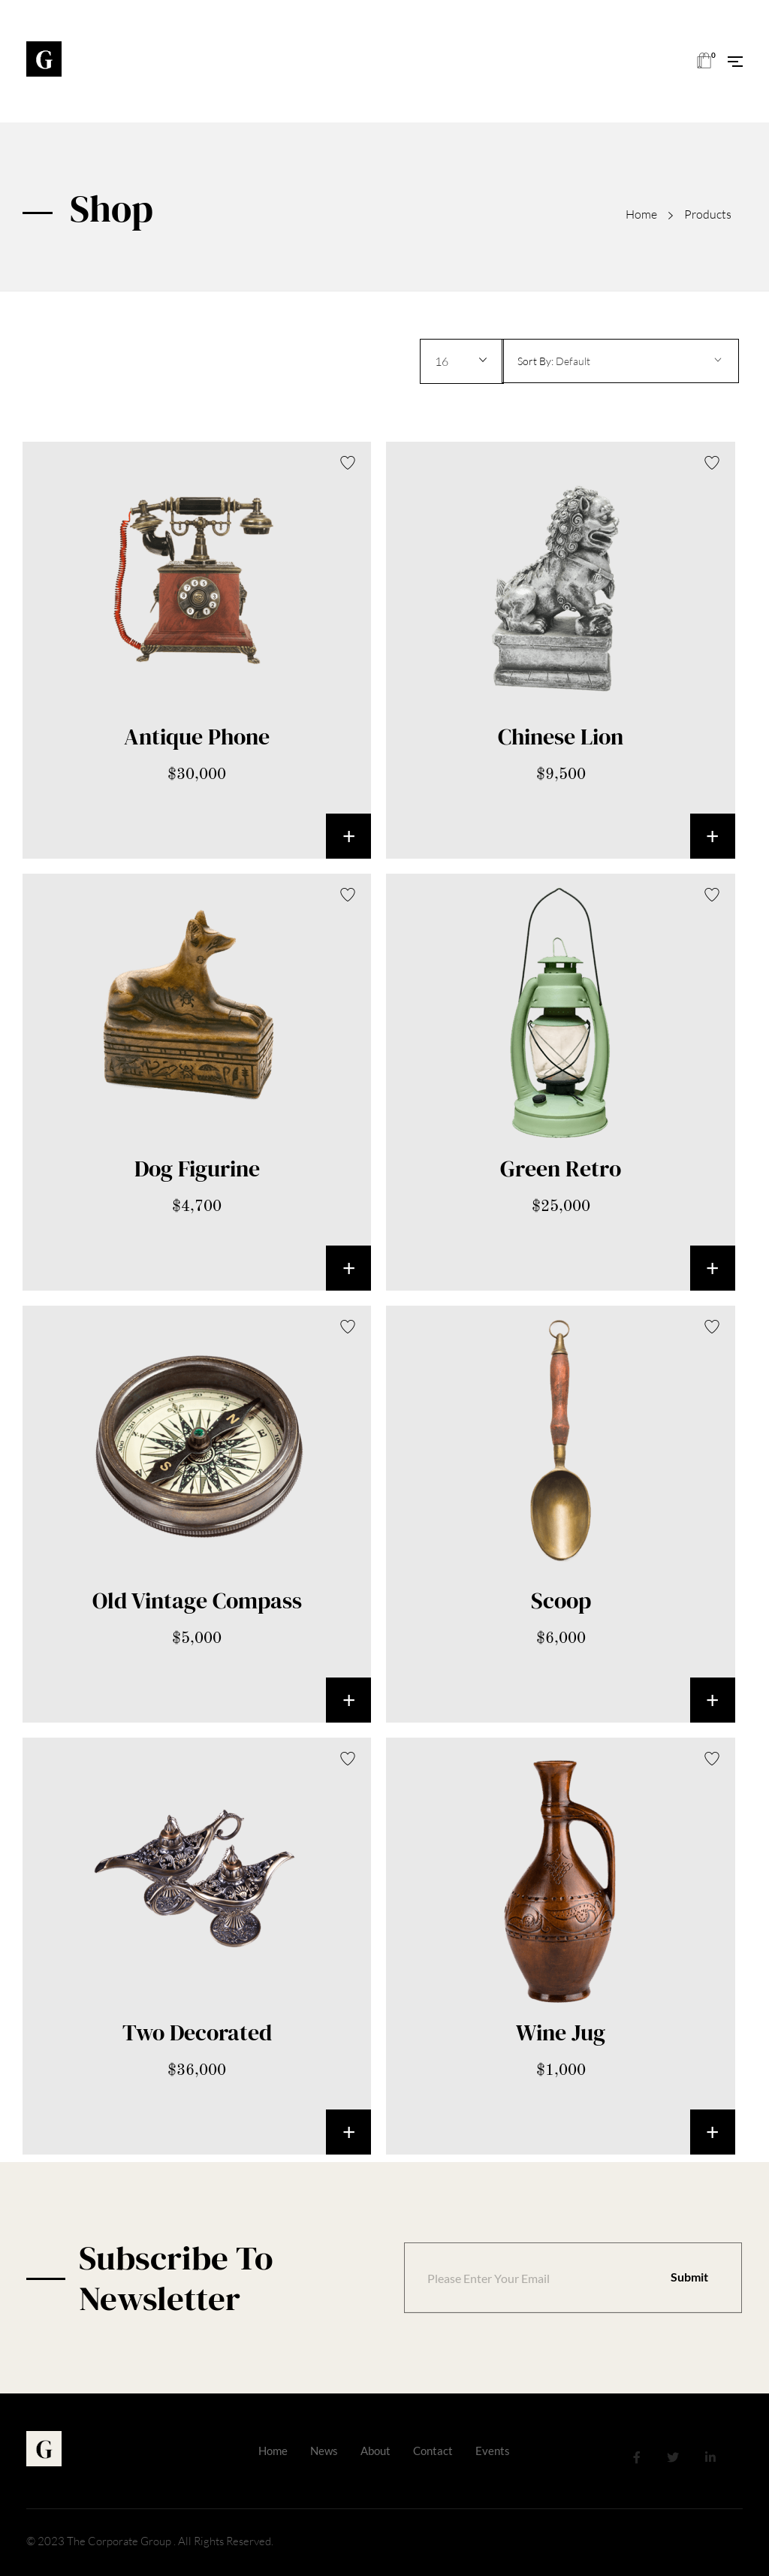Click the G logo in header
The height and width of the screenshot is (2576, 769).
click(44, 59)
